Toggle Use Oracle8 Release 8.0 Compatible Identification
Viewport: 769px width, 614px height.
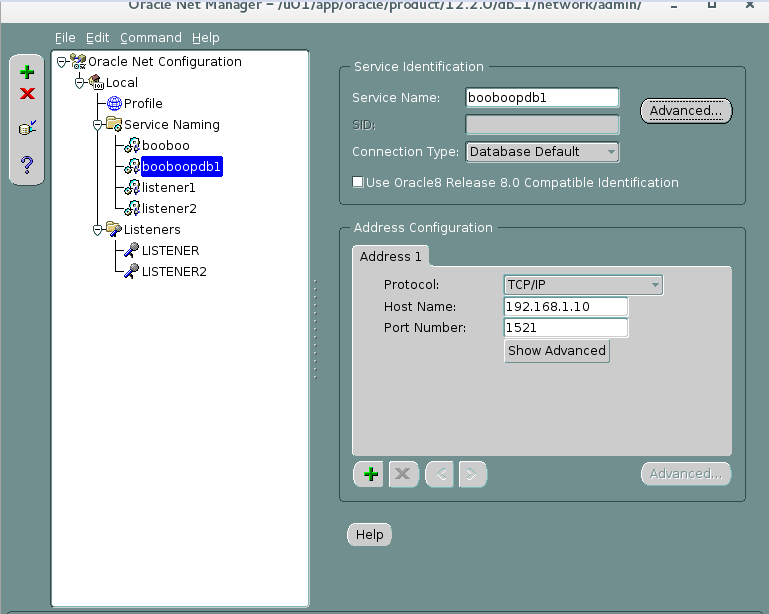pyautogui.click(x=358, y=183)
